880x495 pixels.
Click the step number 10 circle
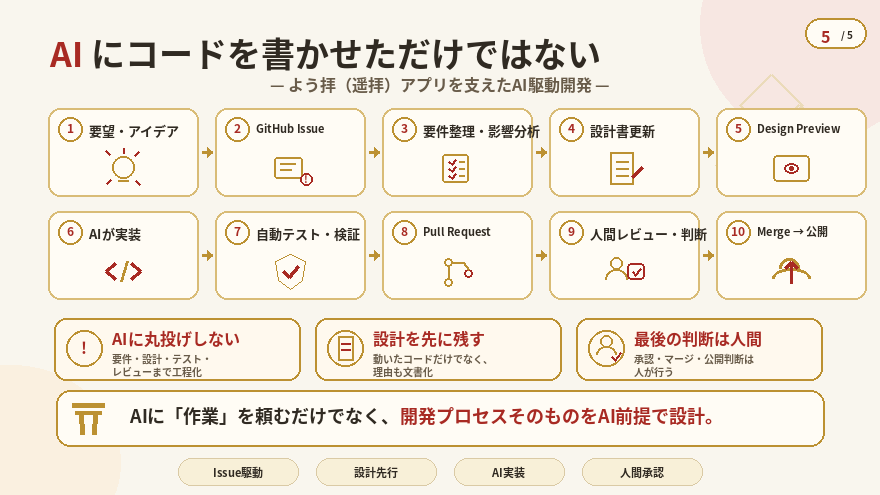(x=738, y=232)
